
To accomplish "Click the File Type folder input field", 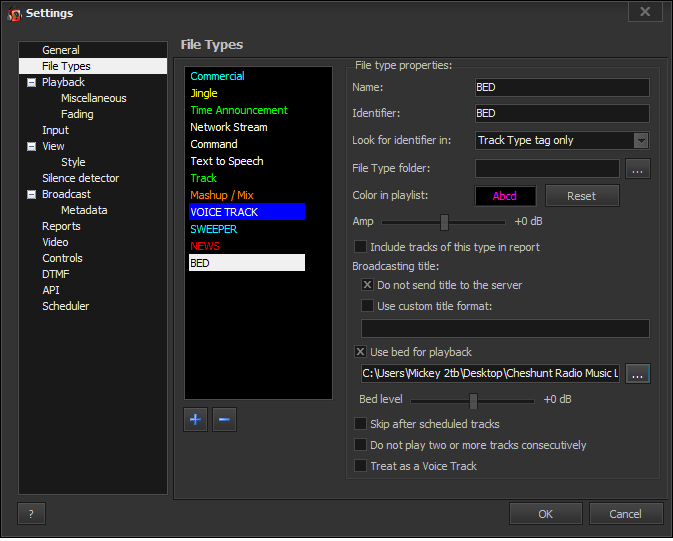I will (547, 170).
